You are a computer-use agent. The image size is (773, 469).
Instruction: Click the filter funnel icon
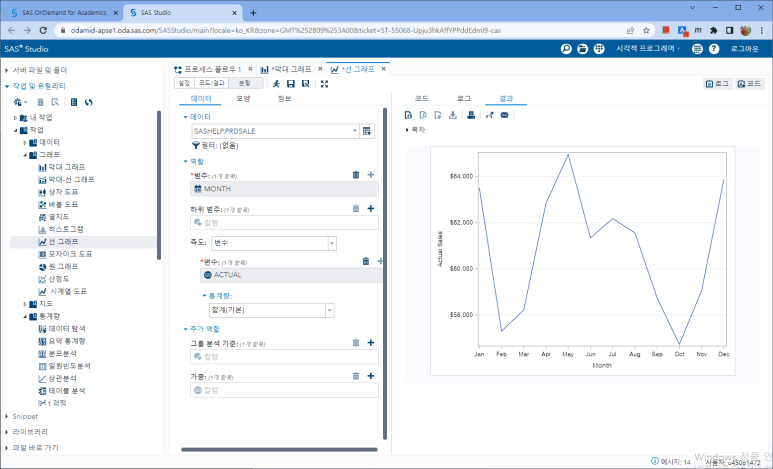point(196,145)
